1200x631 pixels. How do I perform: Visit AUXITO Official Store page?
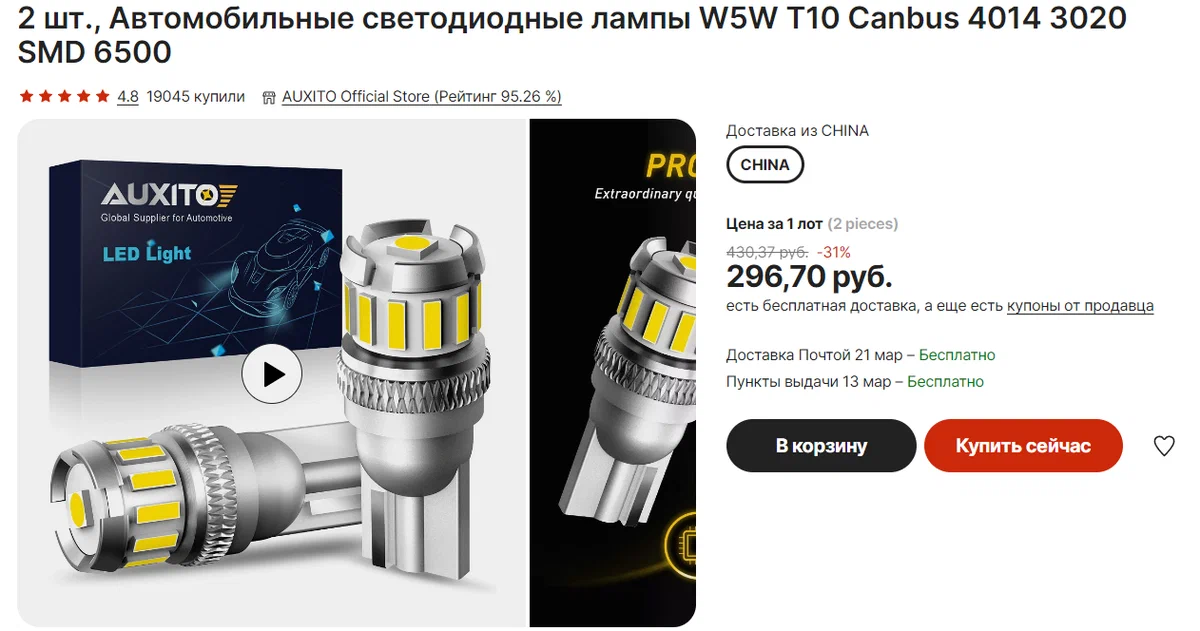point(422,97)
